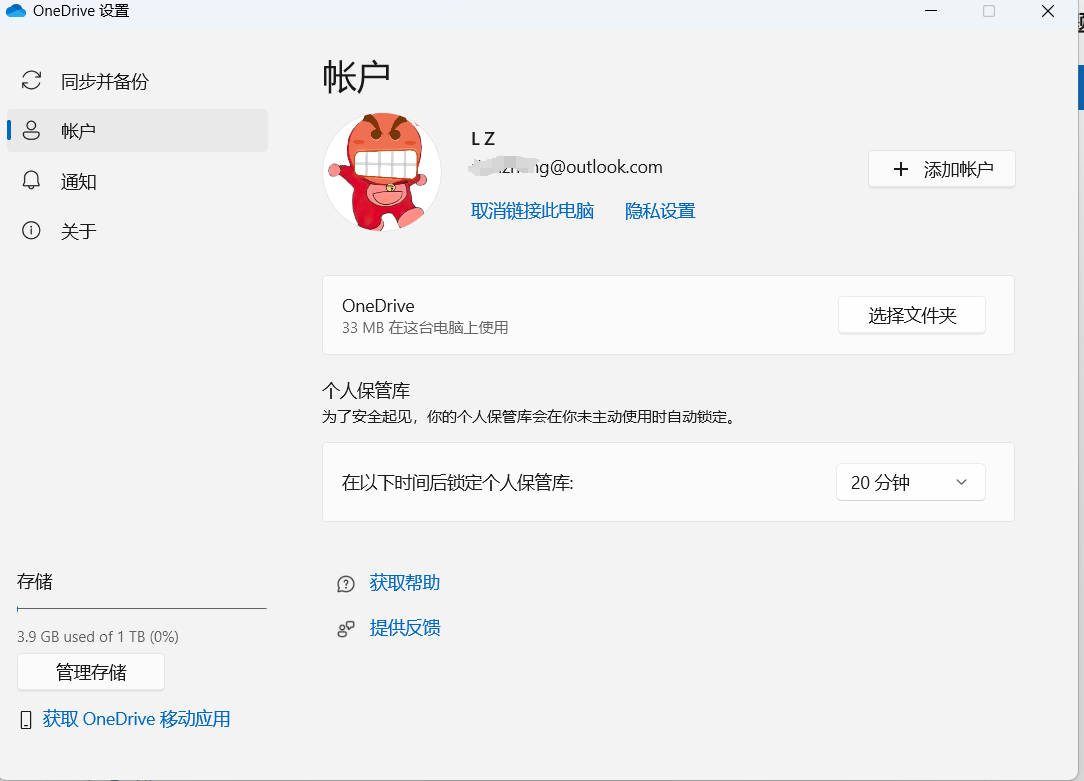Click the person icon next to 帐户
The width and height of the screenshot is (1084, 781).
click(31, 131)
